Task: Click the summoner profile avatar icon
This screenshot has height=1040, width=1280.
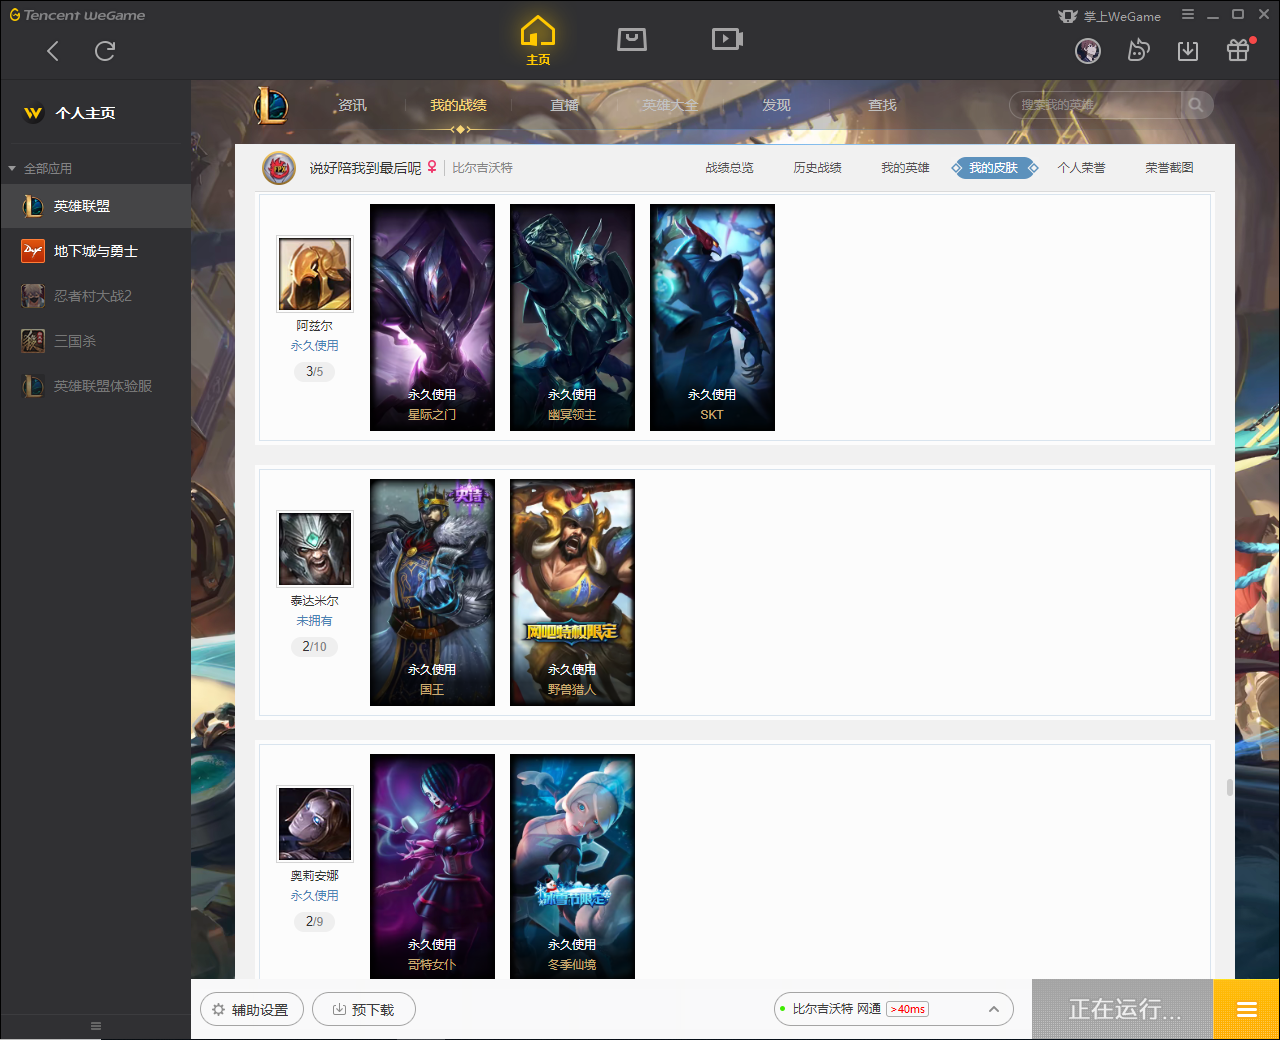Action: [279, 168]
